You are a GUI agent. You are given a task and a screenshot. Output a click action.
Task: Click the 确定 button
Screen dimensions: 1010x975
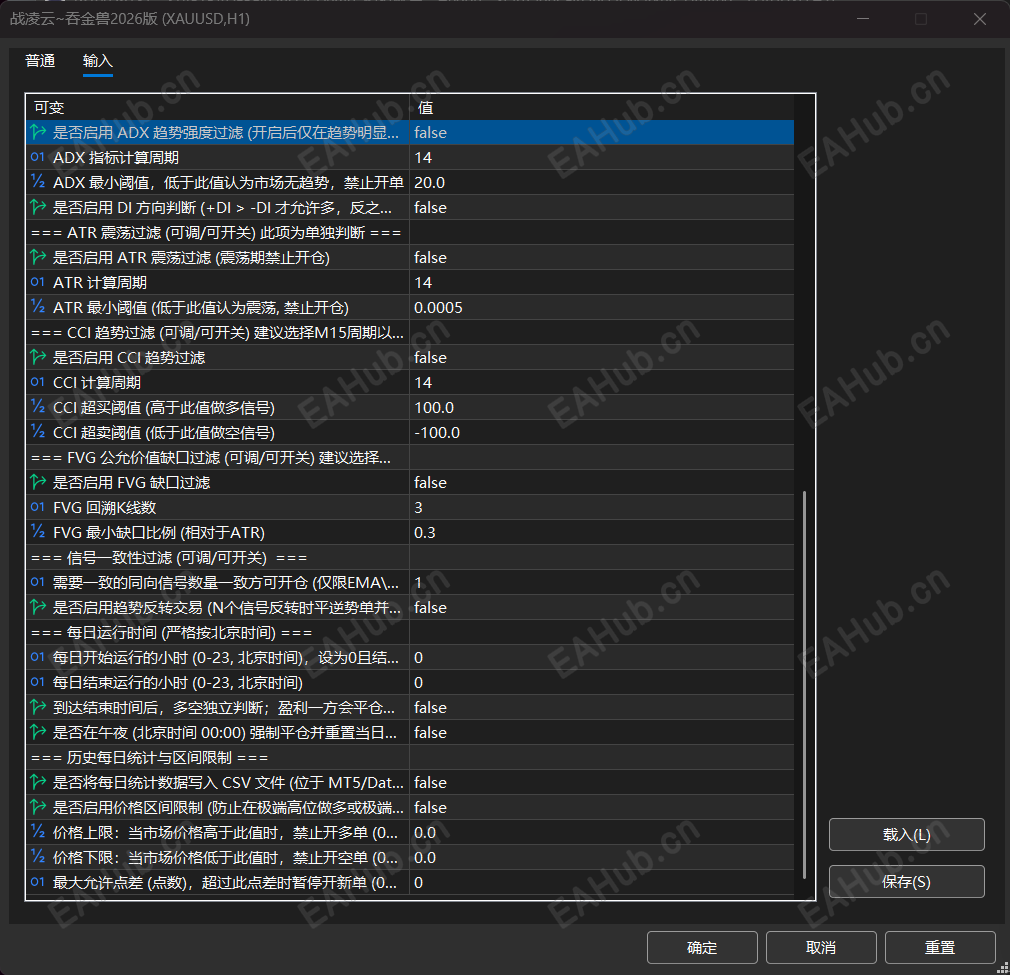pyautogui.click(x=702, y=947)
